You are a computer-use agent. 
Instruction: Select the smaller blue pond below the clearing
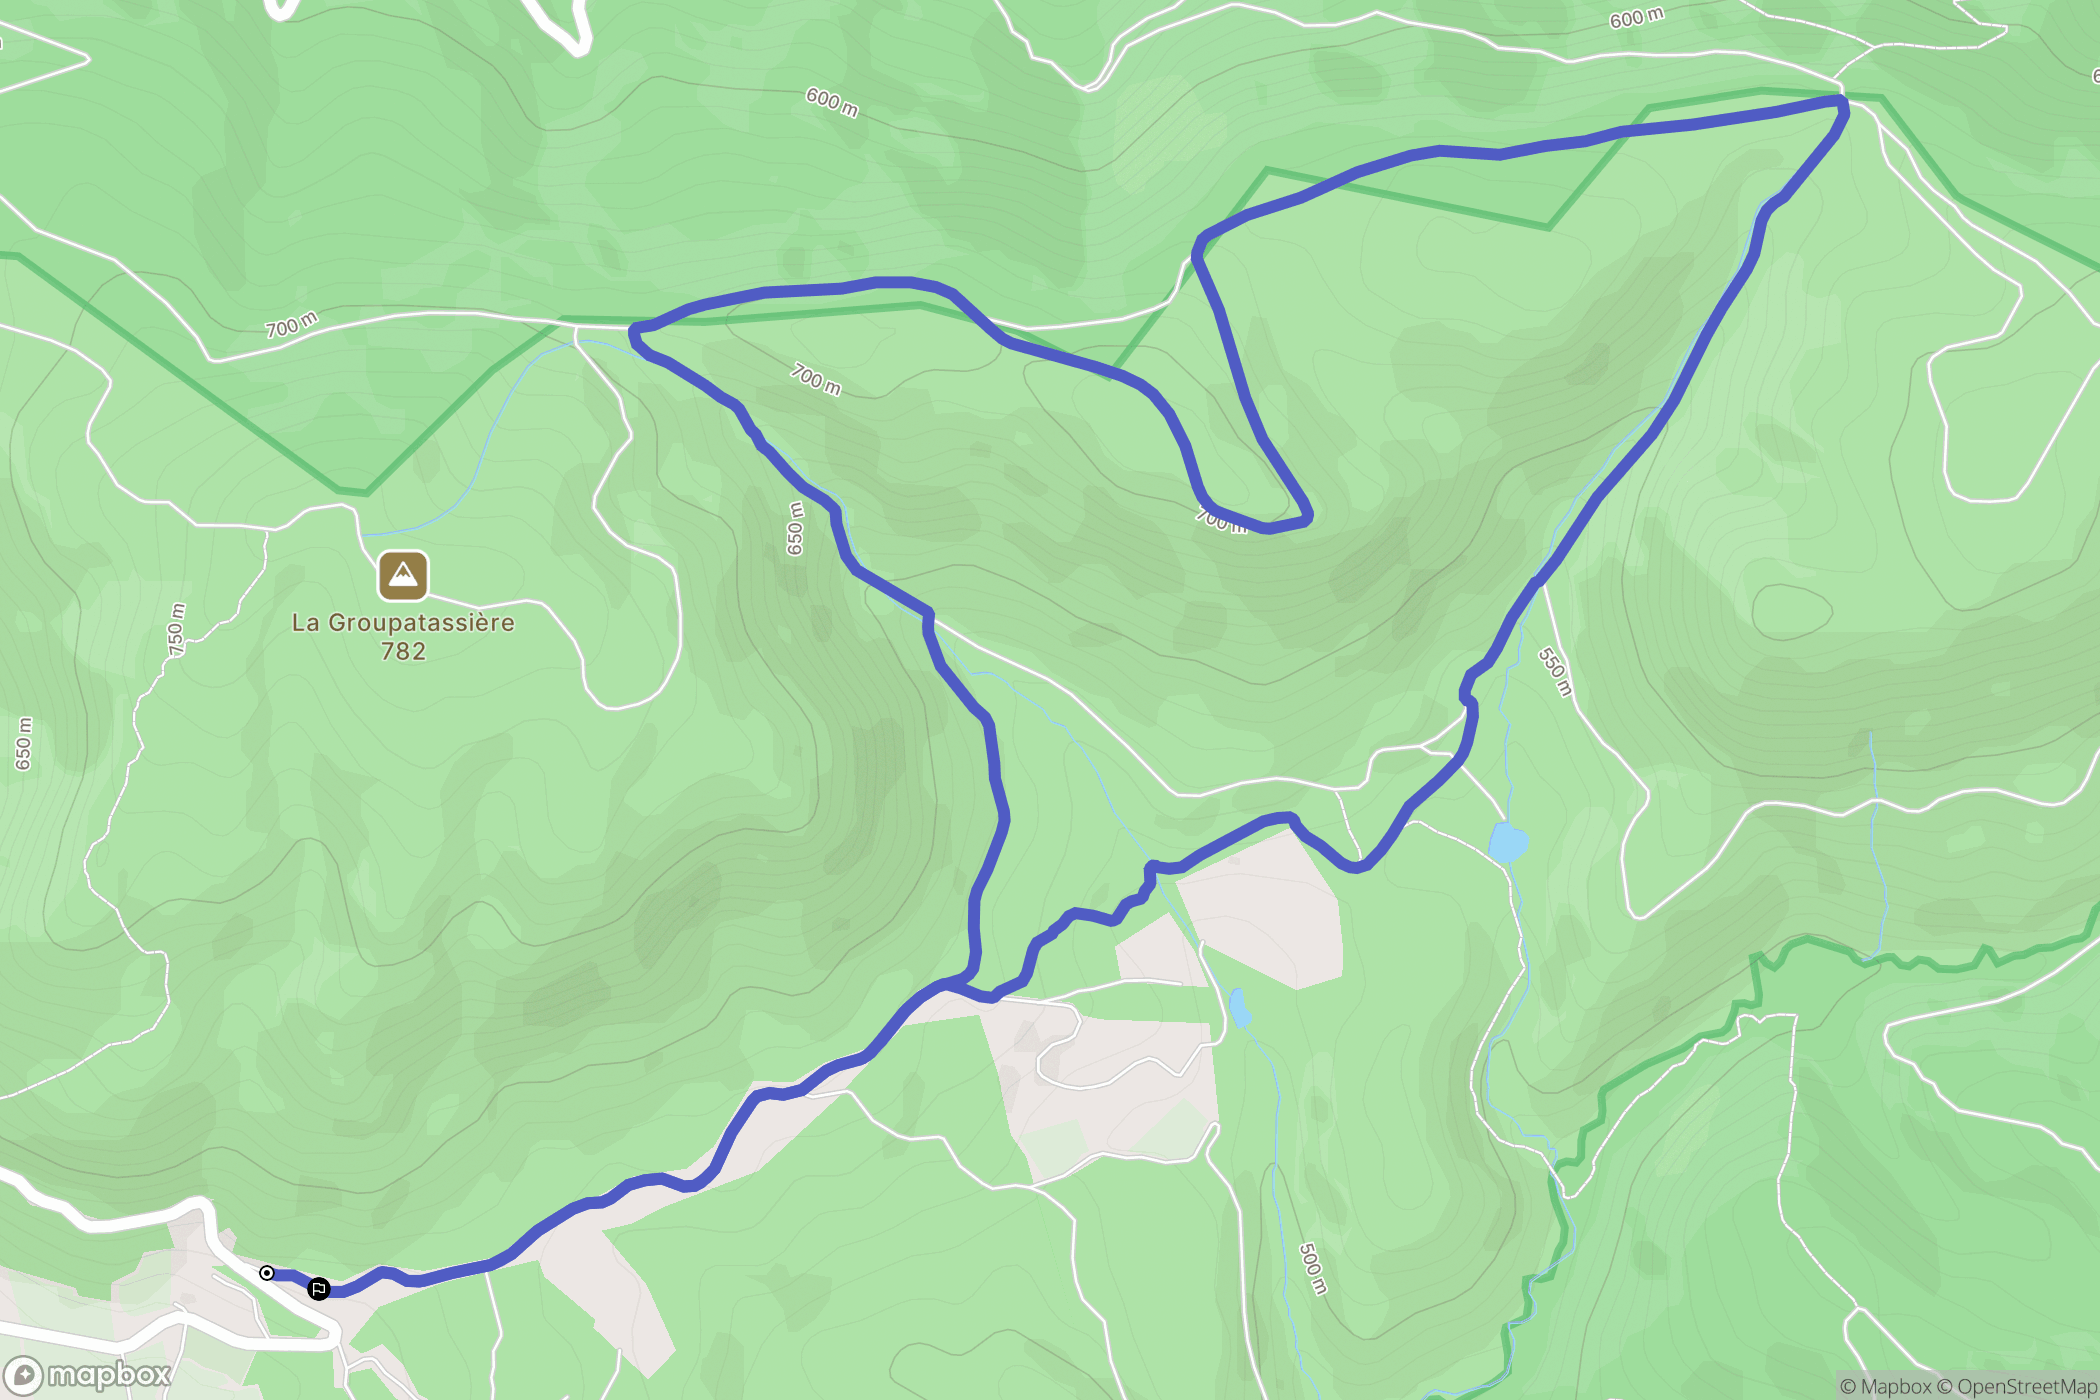pos(1239,1007)
